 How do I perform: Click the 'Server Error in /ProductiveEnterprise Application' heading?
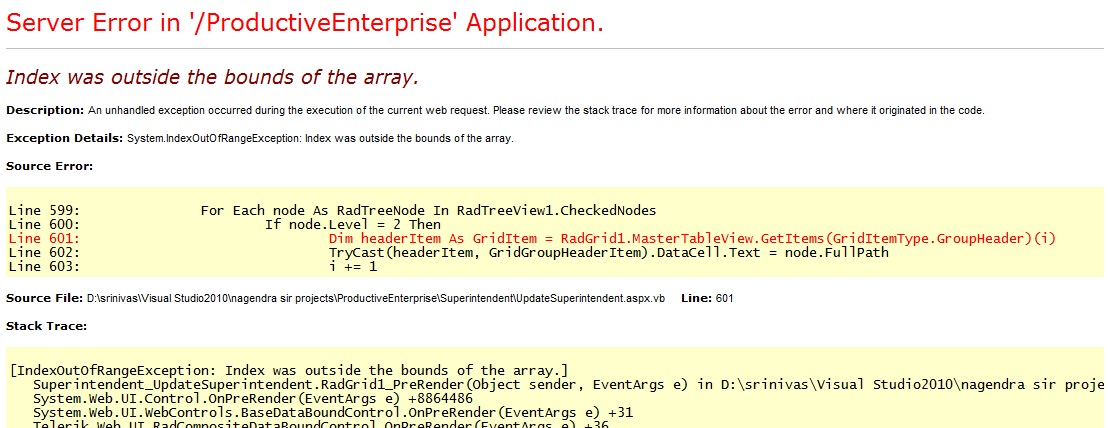[x=305, y=23]
